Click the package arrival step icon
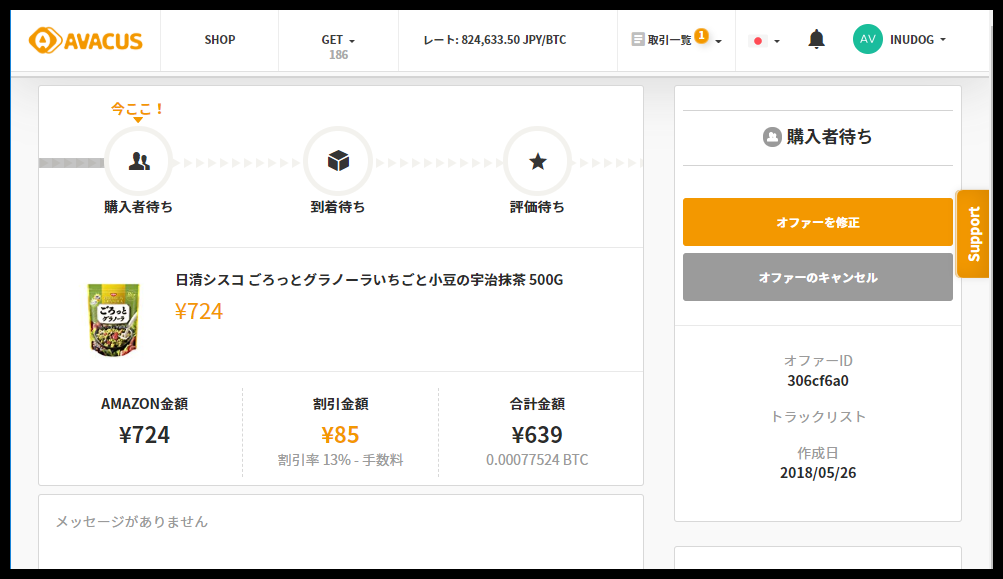 pos(338,161)
